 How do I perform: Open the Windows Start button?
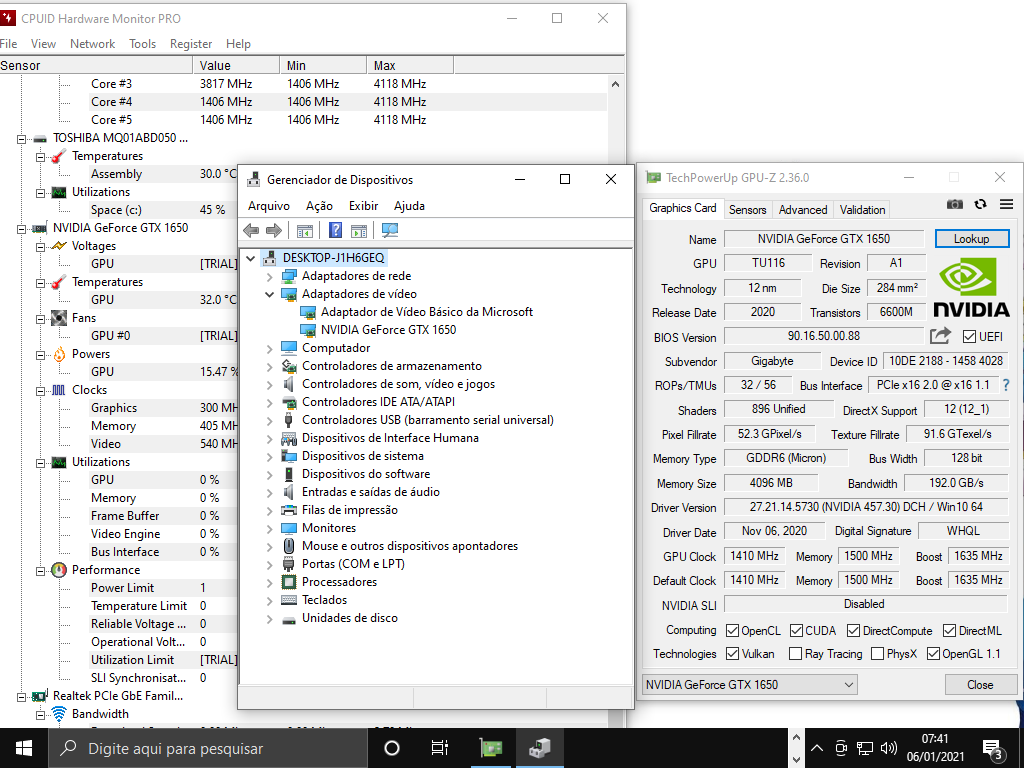click(x=24, y=748)
